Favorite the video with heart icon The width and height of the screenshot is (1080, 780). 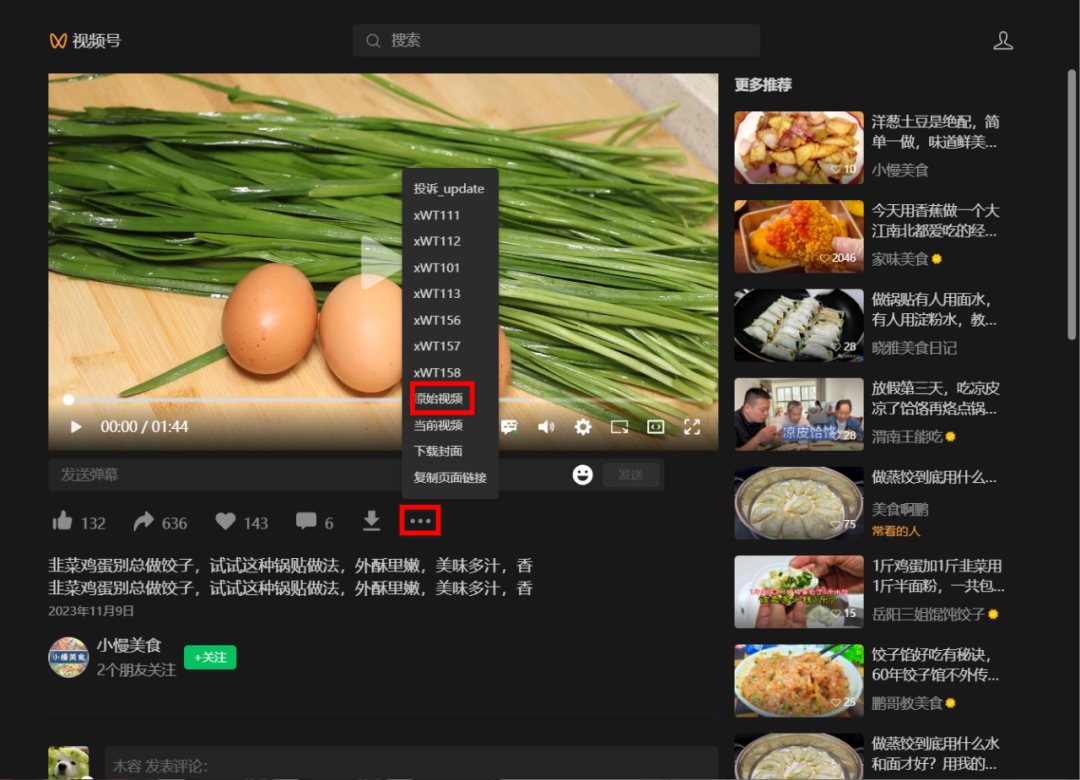[x=225, y=522]
